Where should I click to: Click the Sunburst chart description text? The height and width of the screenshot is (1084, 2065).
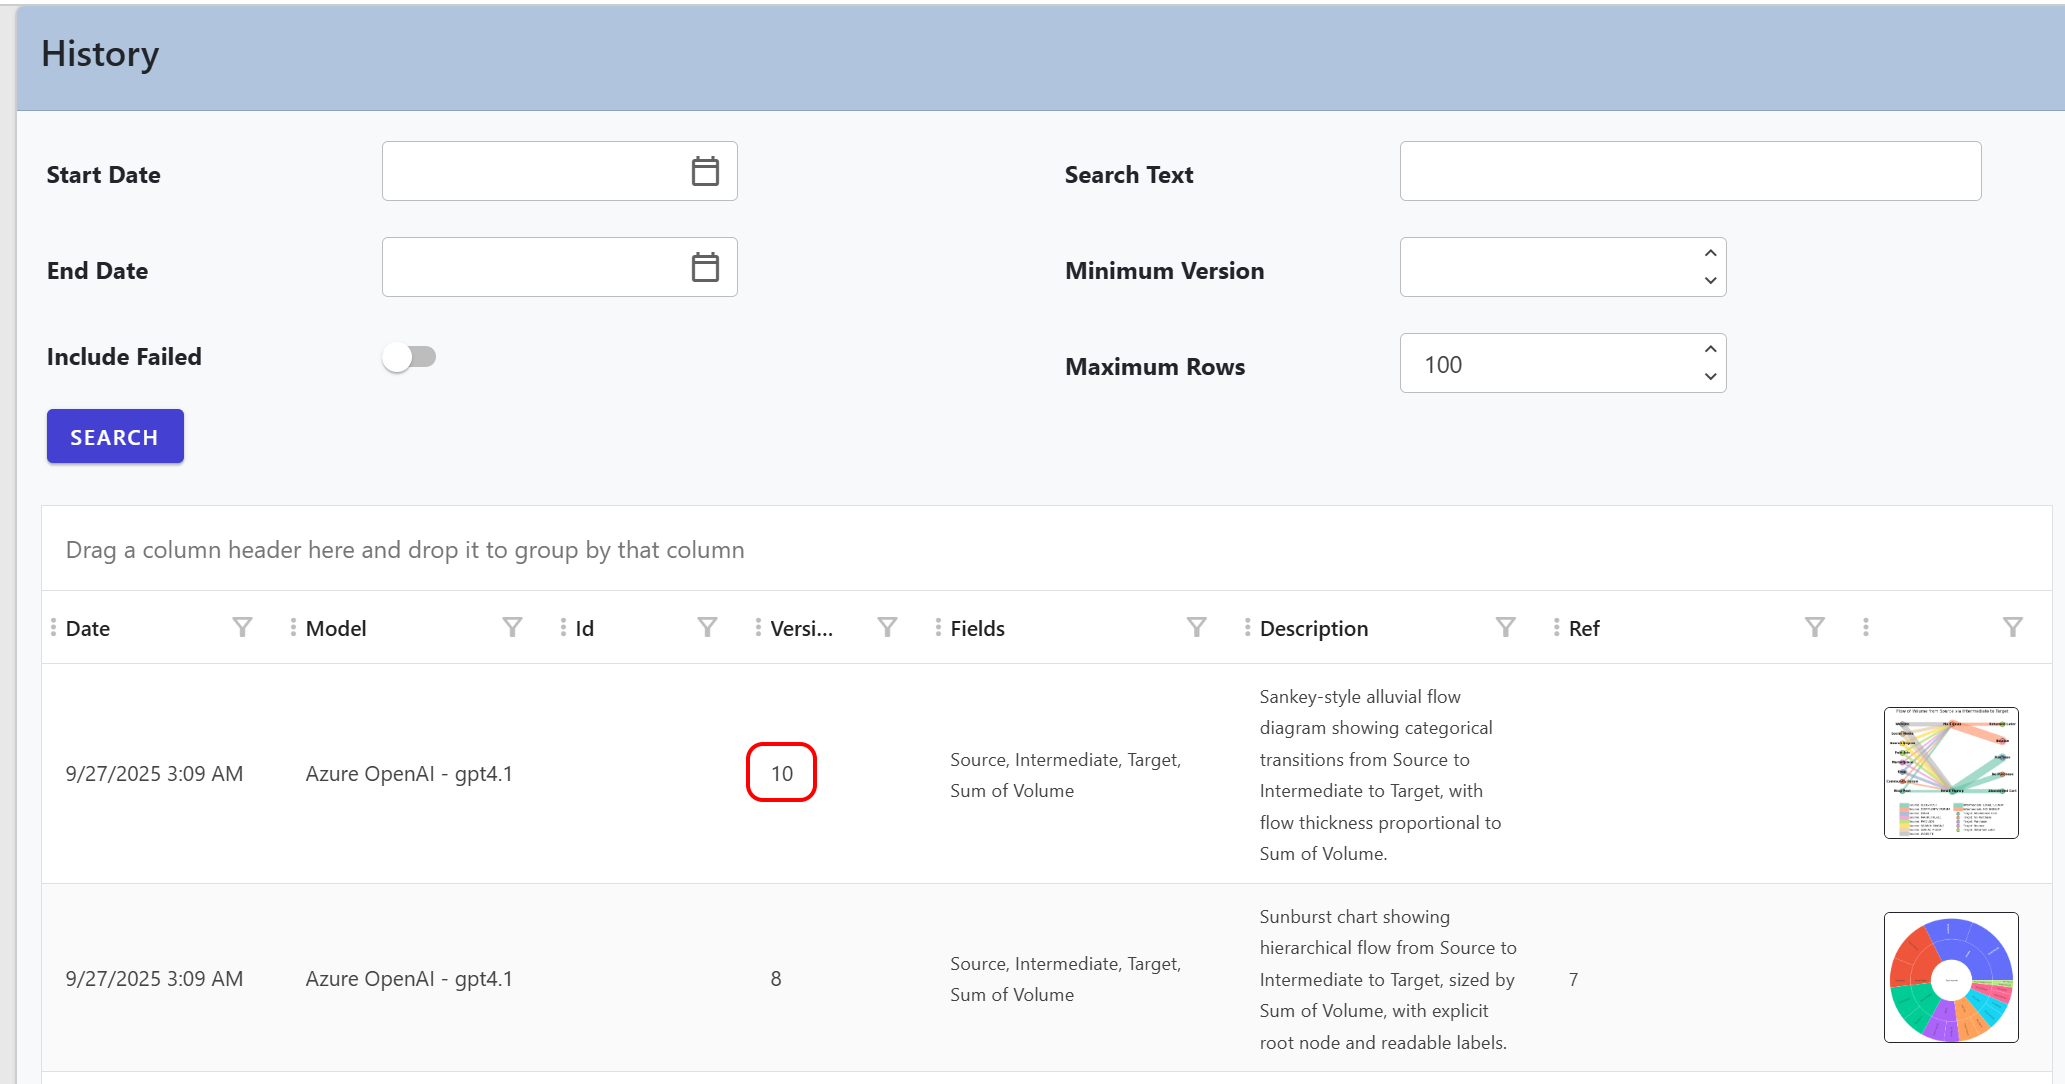(1388, 979)
